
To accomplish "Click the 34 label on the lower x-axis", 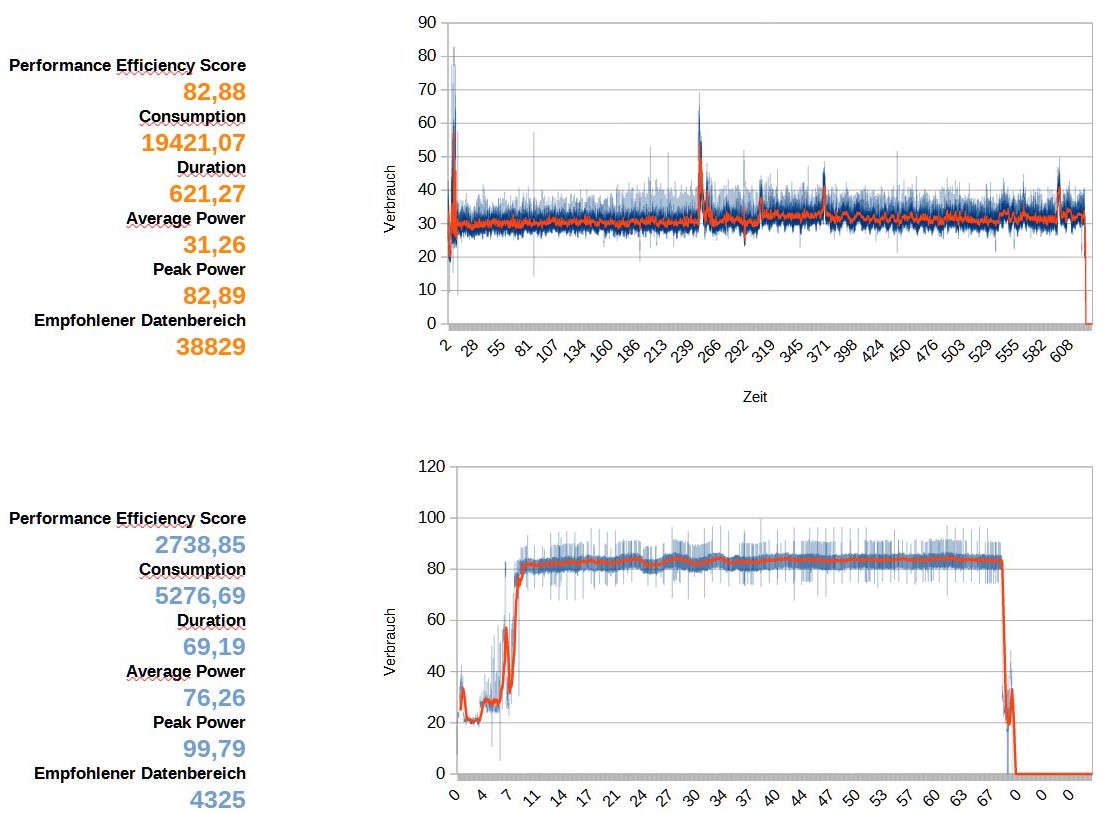I will tap(718, 797).
